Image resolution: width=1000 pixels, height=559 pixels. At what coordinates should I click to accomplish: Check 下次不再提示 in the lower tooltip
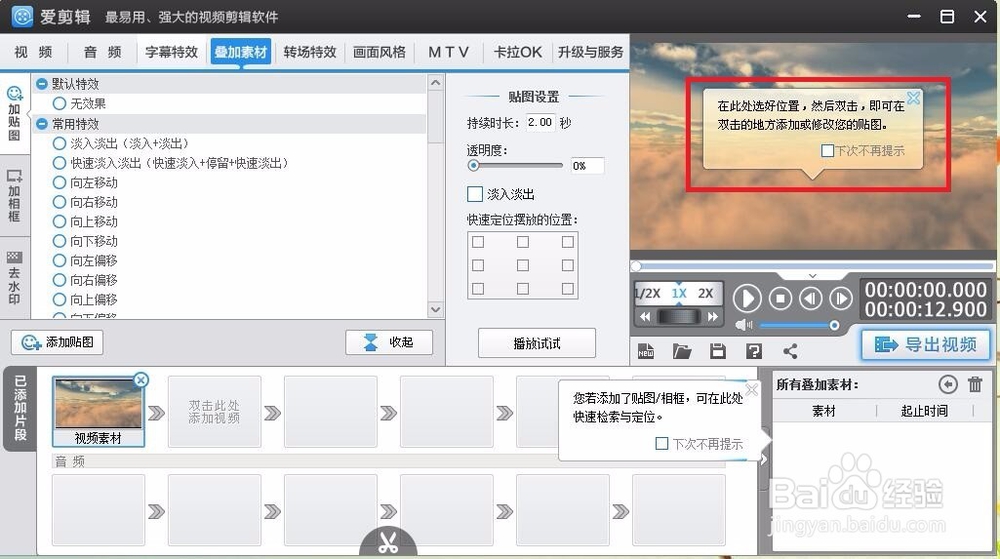pyautogui.click(x=662, y=443)
